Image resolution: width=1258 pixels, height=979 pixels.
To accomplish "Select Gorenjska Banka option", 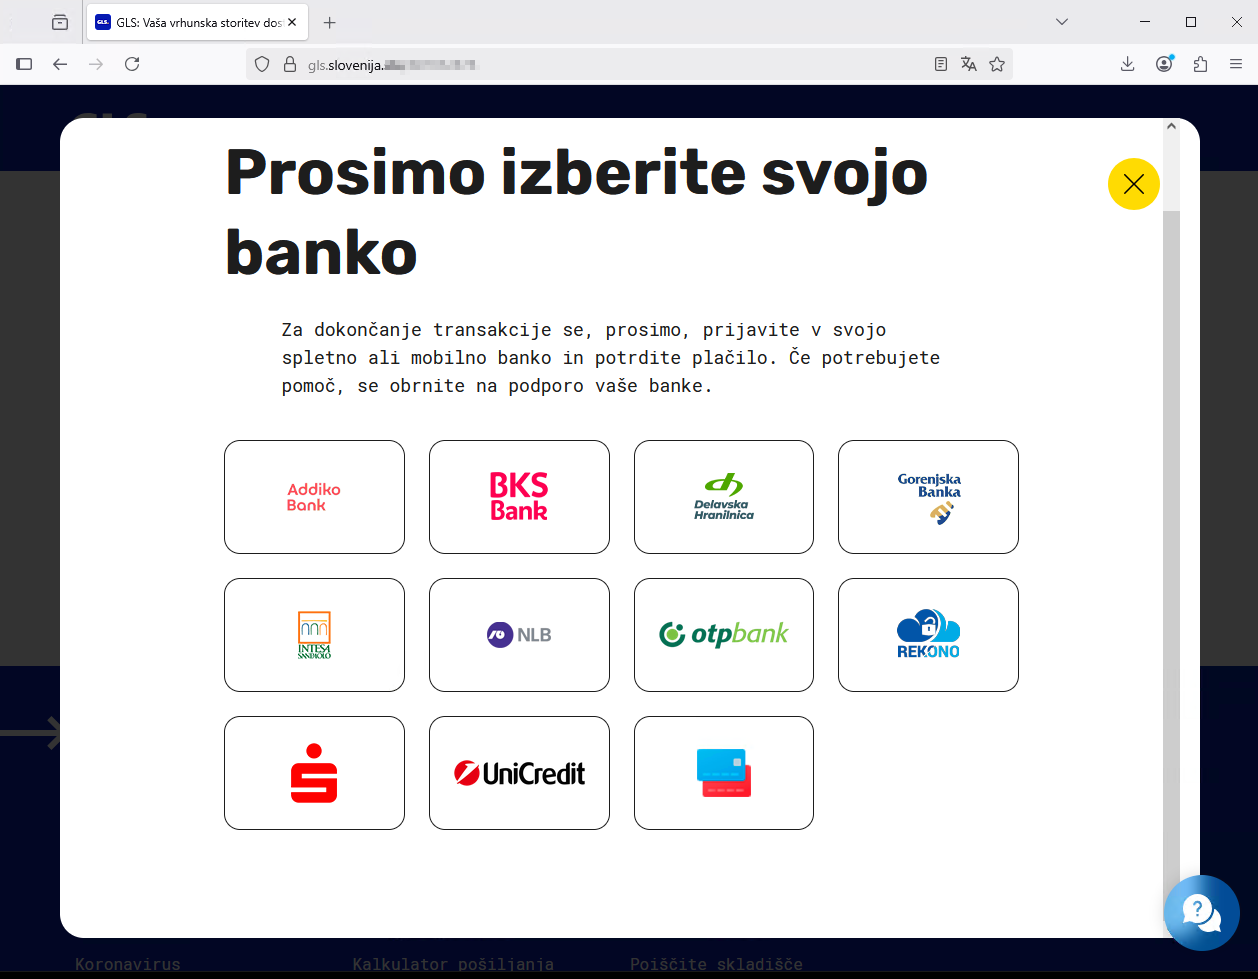I will 928,497.
